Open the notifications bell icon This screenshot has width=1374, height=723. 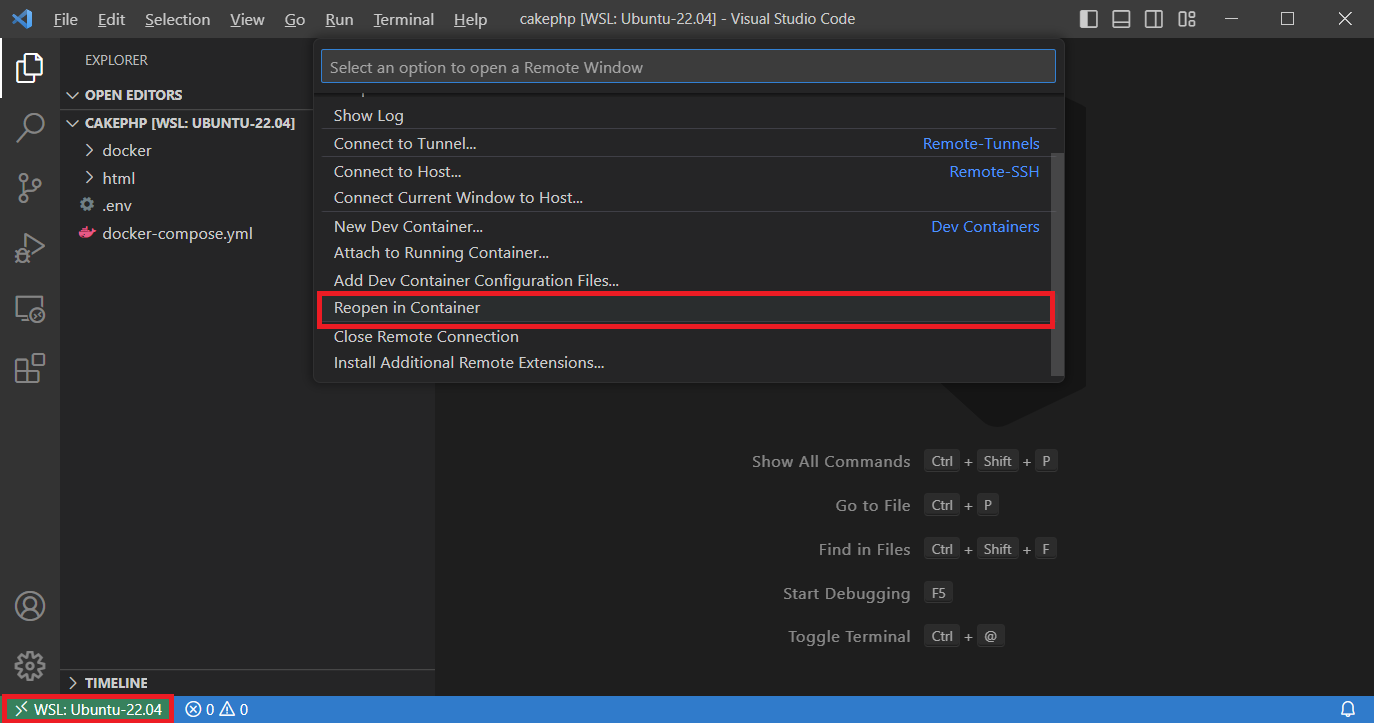tap(1347, 710)
